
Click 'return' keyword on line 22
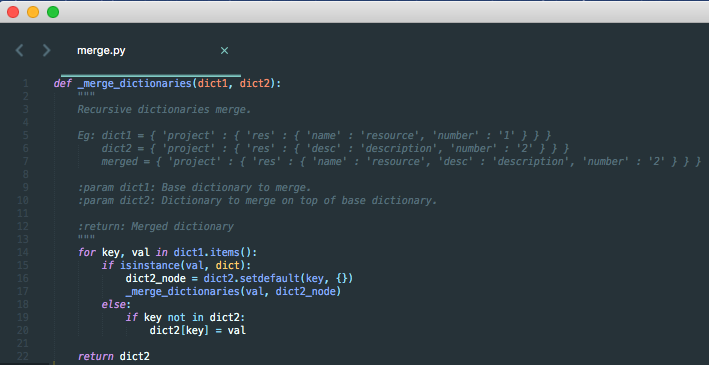tap(95, 356)
